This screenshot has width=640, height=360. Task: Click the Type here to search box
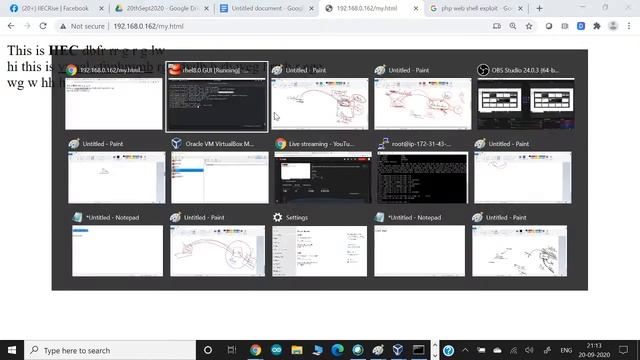110,350
